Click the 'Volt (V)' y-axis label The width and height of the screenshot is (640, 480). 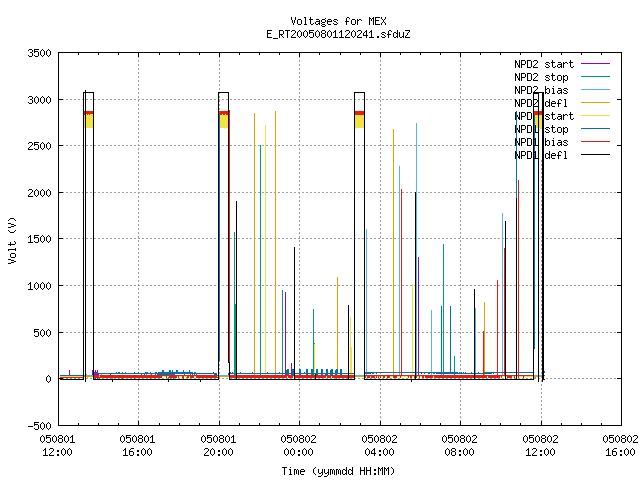coord(12,240)
